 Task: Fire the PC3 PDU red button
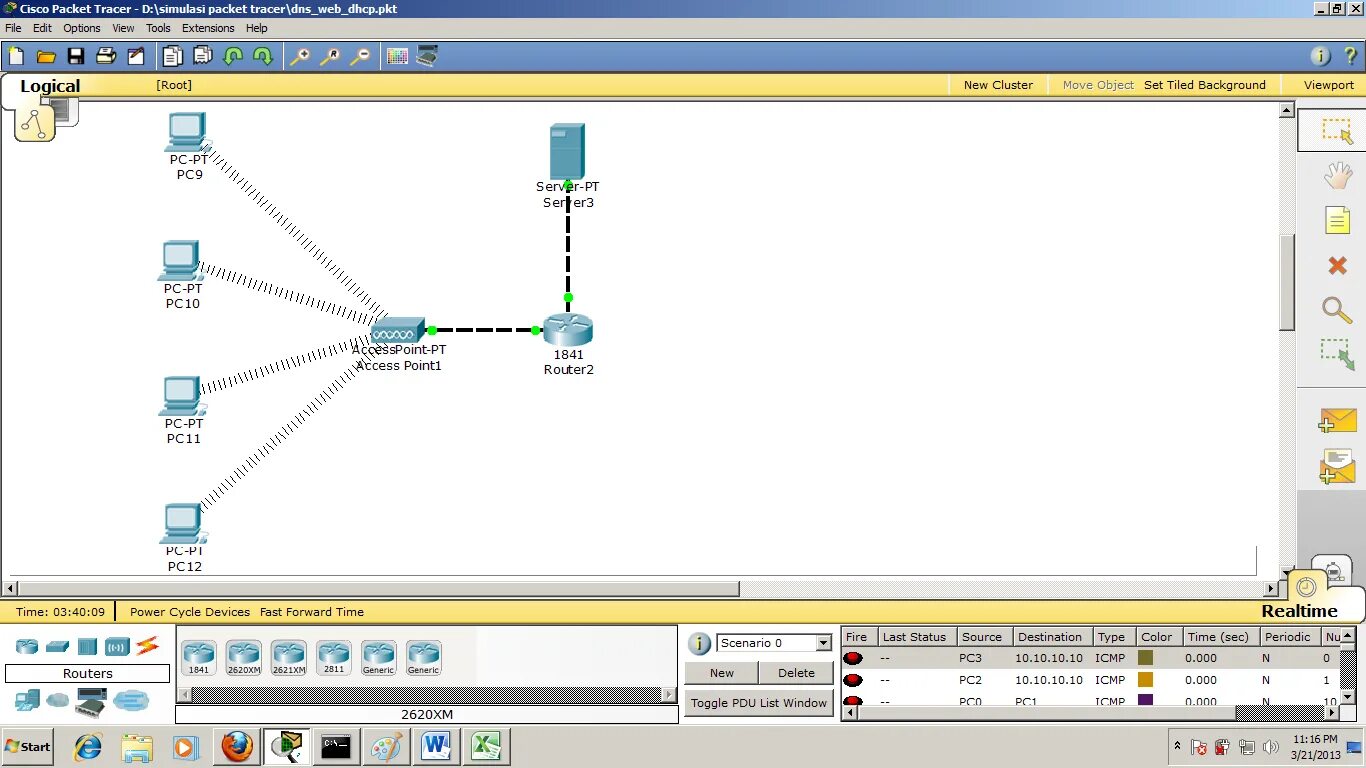[x=853, y=658]
